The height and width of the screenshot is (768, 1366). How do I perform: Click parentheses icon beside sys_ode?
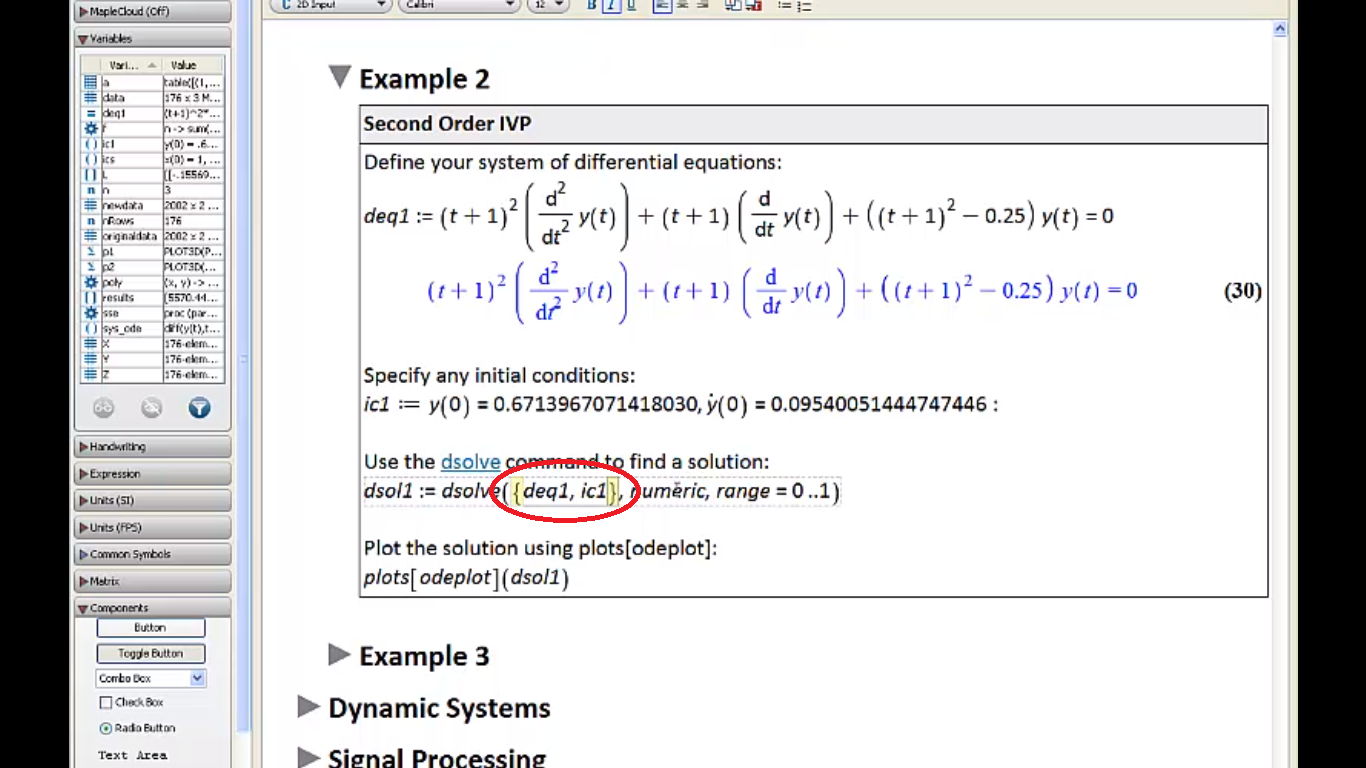pos(91,328)
